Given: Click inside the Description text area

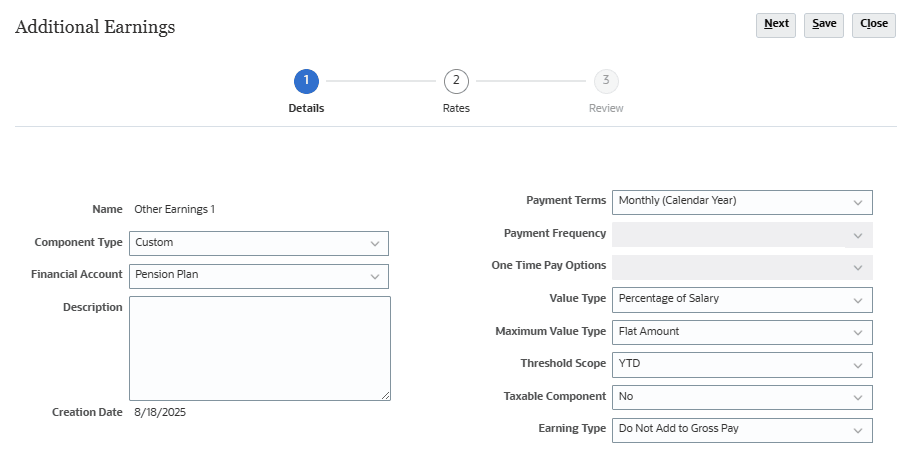Looking at the screenshot, I should tap(260, 348).
